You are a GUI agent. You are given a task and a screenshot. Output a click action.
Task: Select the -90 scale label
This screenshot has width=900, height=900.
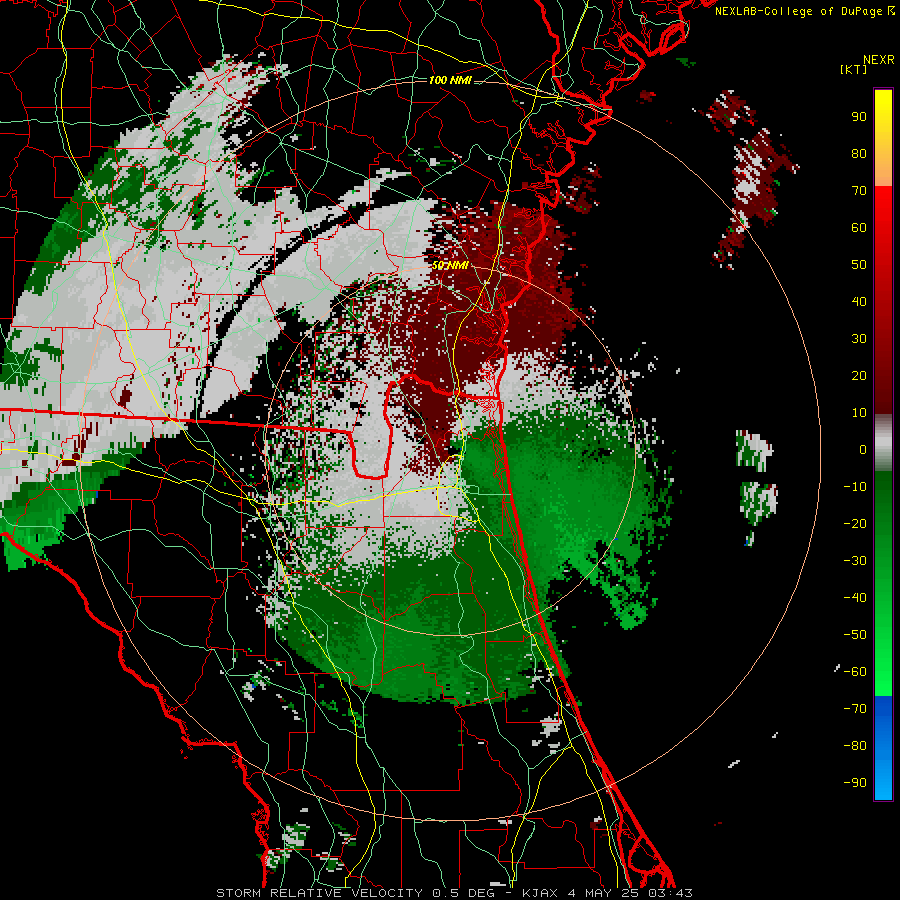(x=855, y=783)
